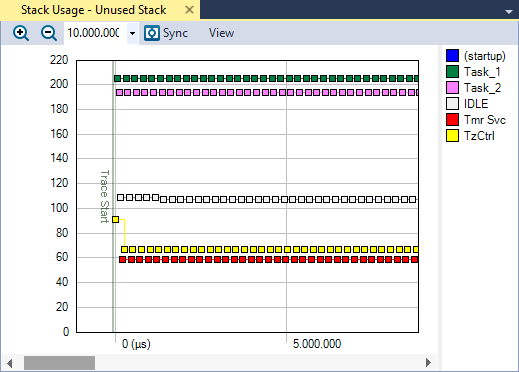Open the View menu
The height and width of the screenshot is (372, 519).
(221, 33)
